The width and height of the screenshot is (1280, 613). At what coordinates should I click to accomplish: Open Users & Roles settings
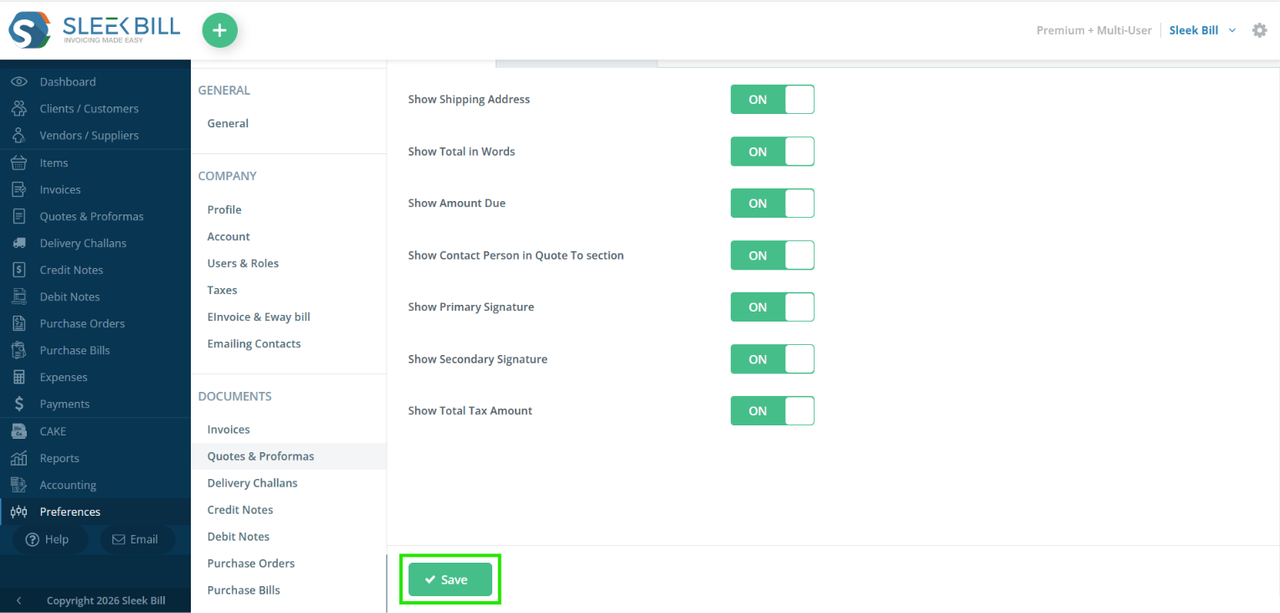(x=243, y=263)
